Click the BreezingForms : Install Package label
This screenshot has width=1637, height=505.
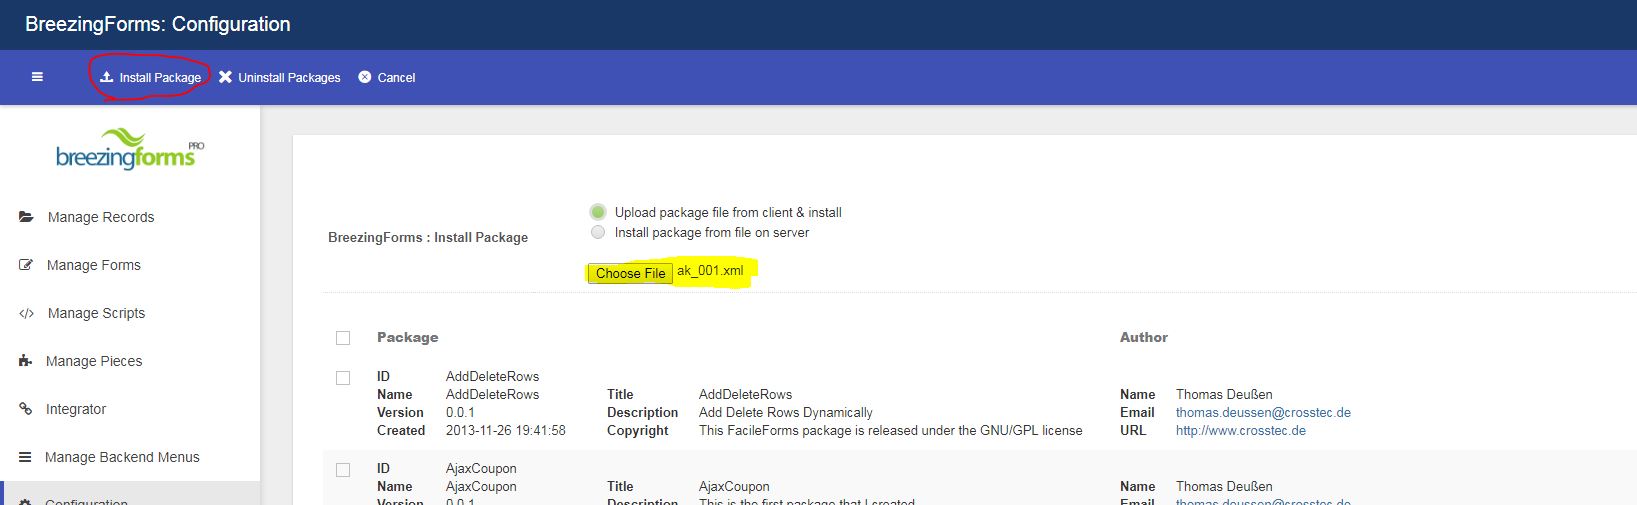point(428,237)
